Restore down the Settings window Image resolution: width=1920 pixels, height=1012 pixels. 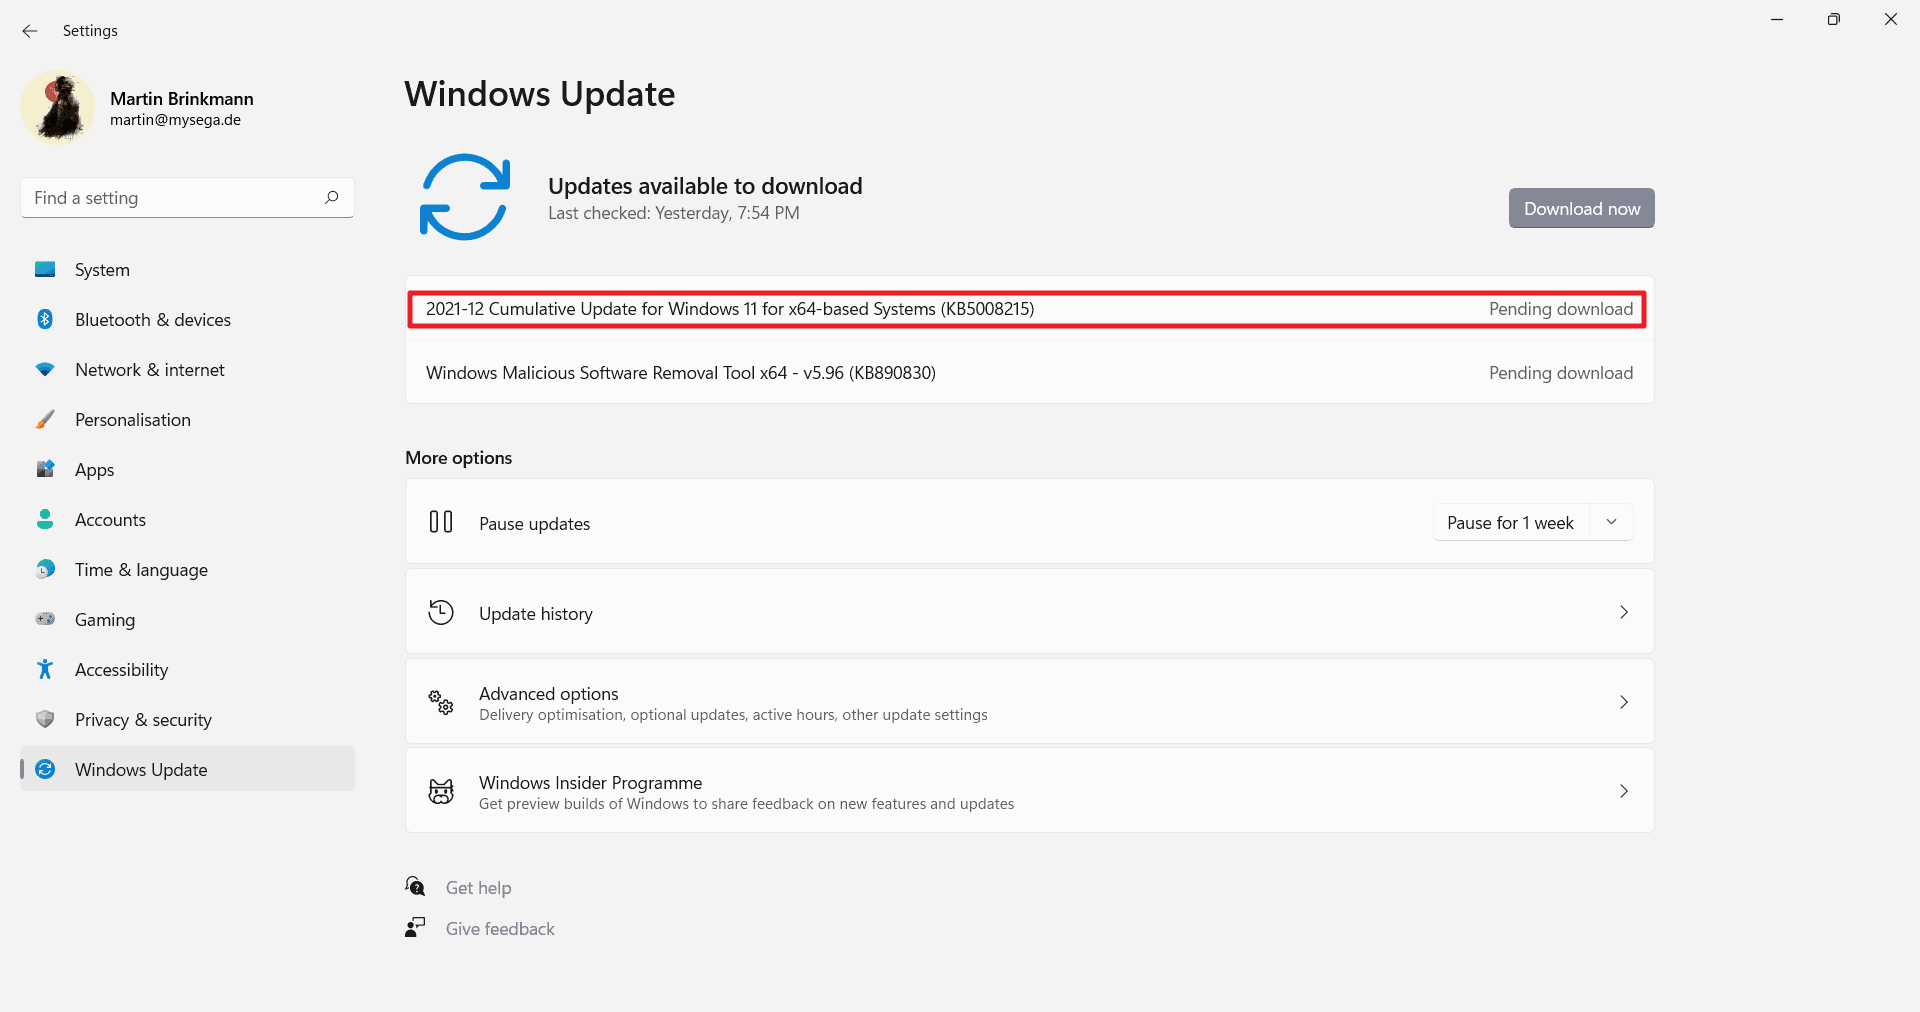[x=1834, y=19]
